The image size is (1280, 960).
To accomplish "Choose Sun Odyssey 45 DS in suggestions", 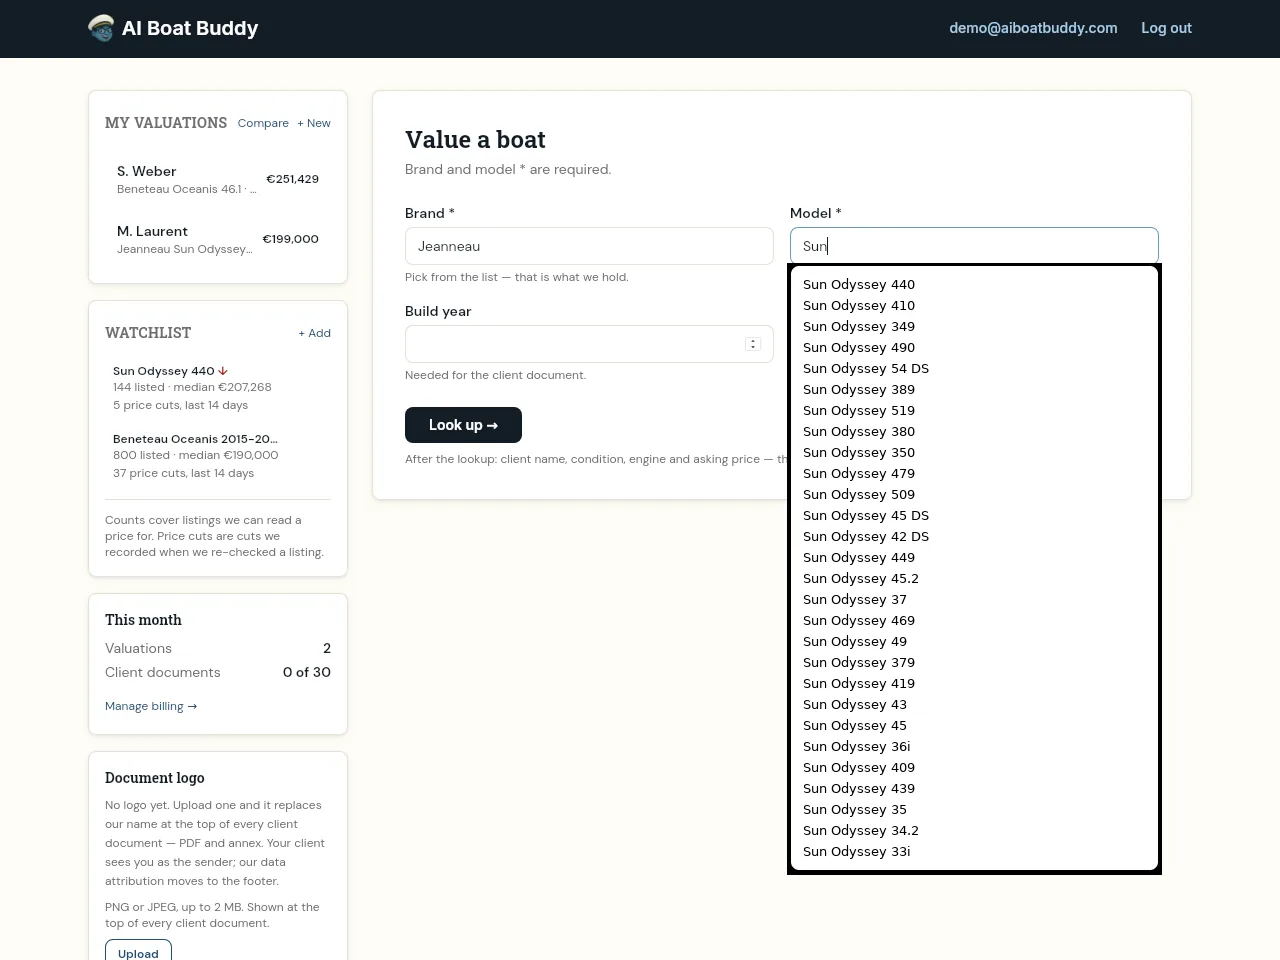I will tap(974, 515).
